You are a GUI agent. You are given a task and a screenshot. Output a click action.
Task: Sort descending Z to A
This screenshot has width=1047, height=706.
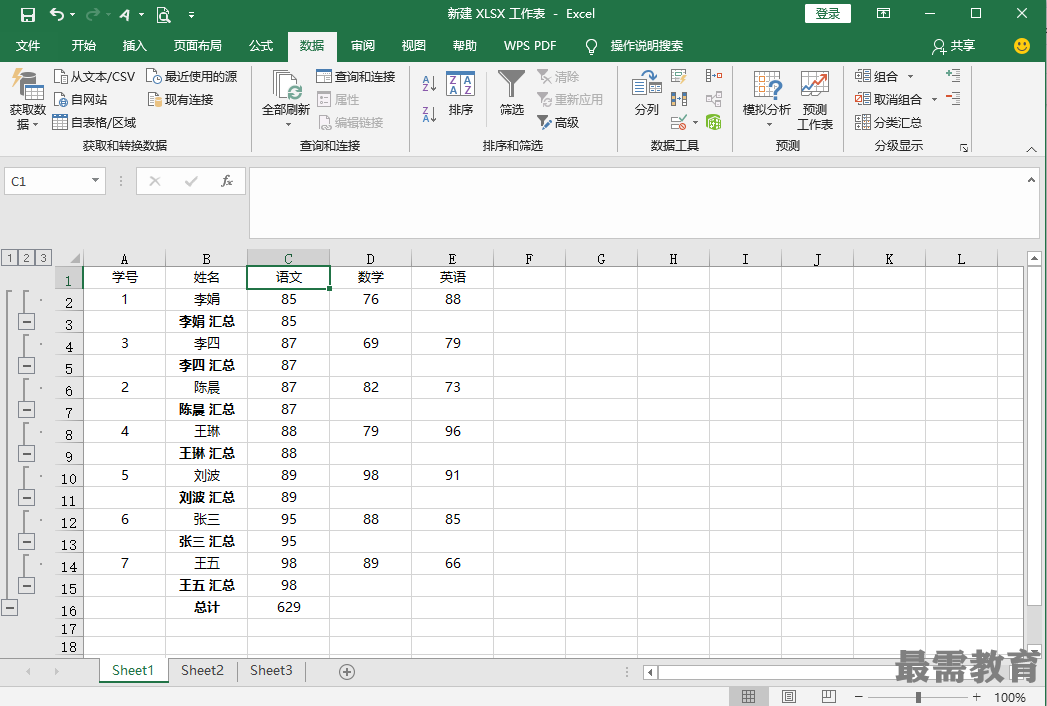tap(429, 114)
